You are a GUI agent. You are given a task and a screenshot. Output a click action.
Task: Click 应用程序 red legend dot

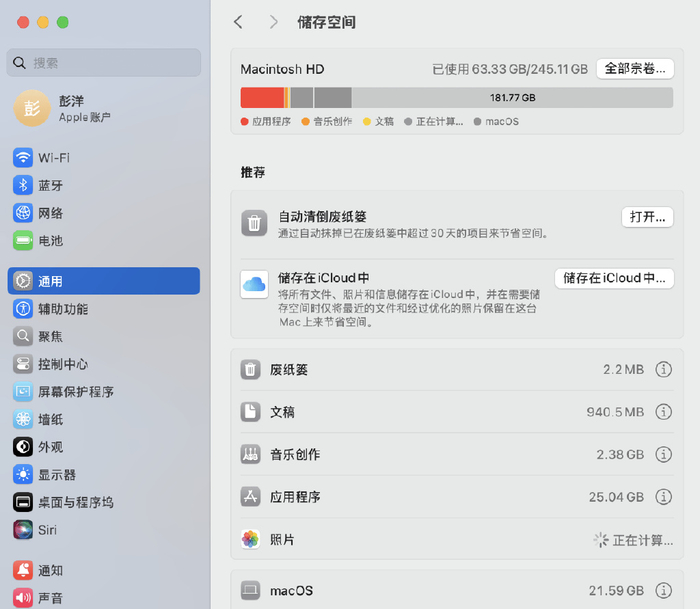pyautogui.click(x=244, y=121)
